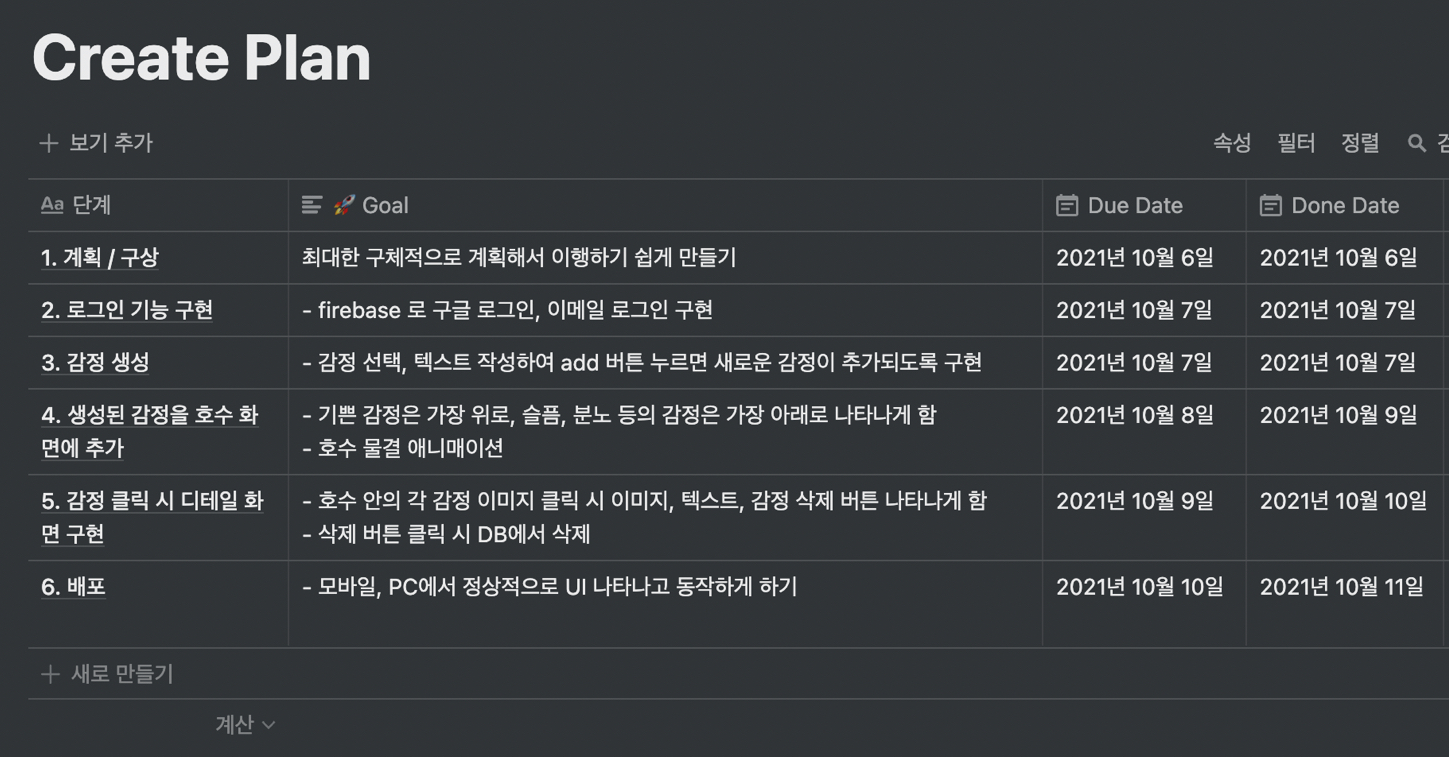
Task: Select Done Date cell showing 2021년 10월 11일
Action: tap(1346, 604)
